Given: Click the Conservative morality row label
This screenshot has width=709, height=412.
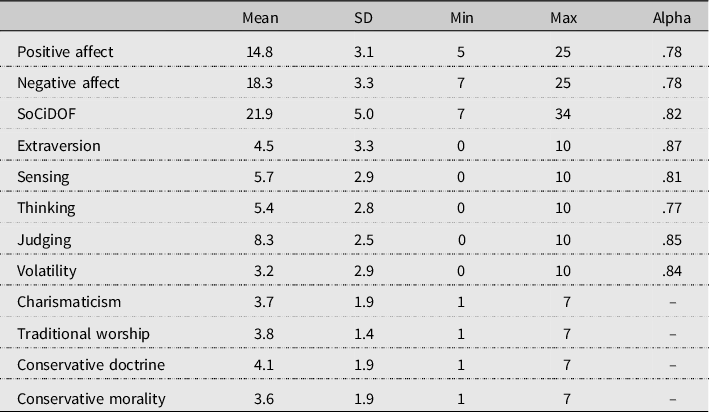Looking at the screenshot, I should tap(91, 399).
